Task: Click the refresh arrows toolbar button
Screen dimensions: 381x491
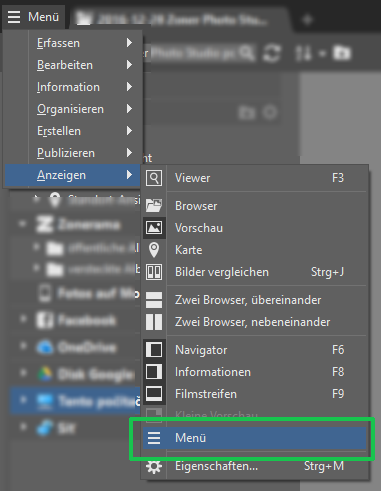Action: [x=272, y=53]
